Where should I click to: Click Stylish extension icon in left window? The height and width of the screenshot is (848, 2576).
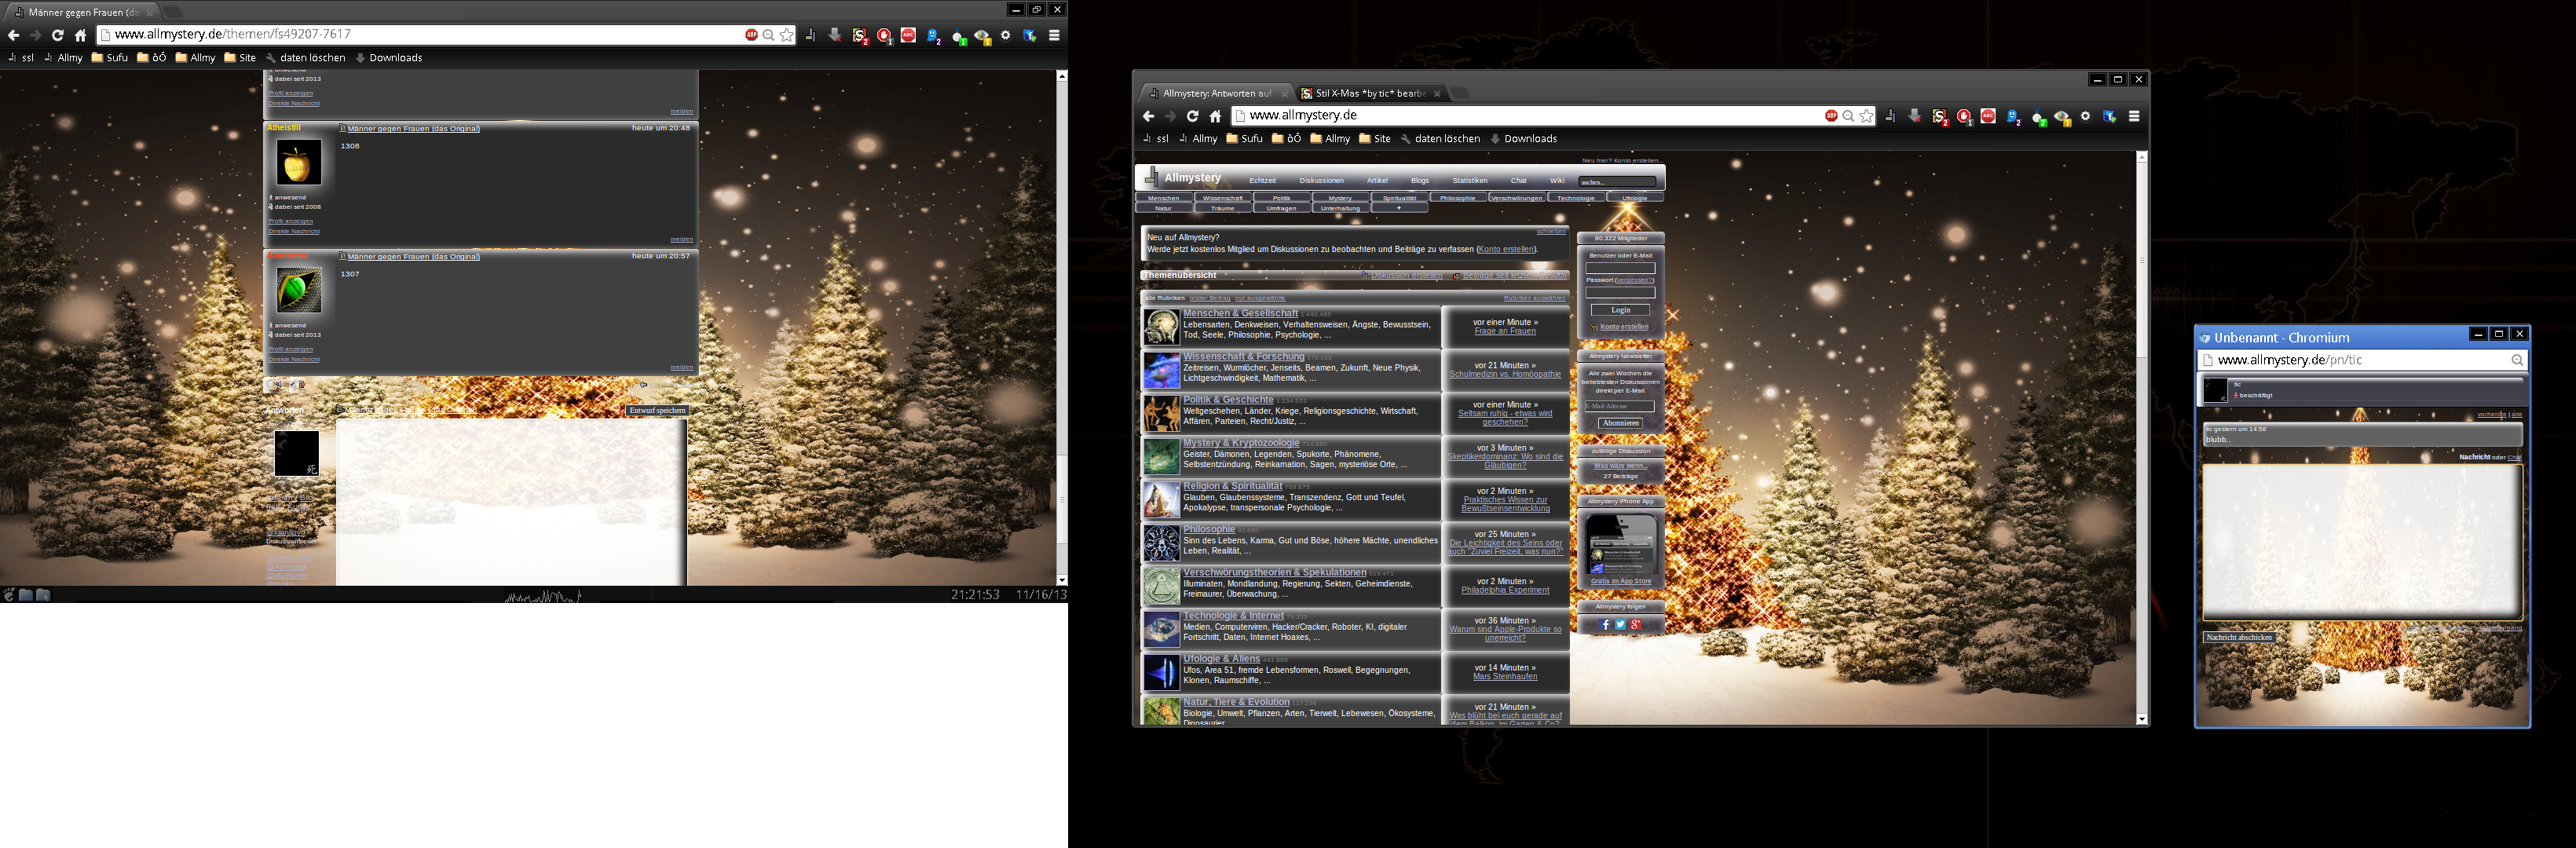859,36
